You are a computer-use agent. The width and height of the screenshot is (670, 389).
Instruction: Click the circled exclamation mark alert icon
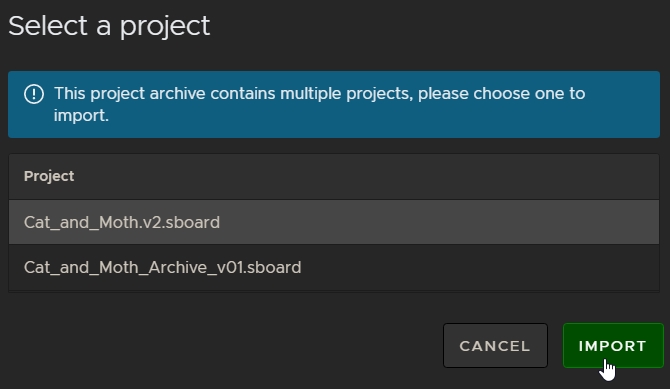tap(34, 94)
